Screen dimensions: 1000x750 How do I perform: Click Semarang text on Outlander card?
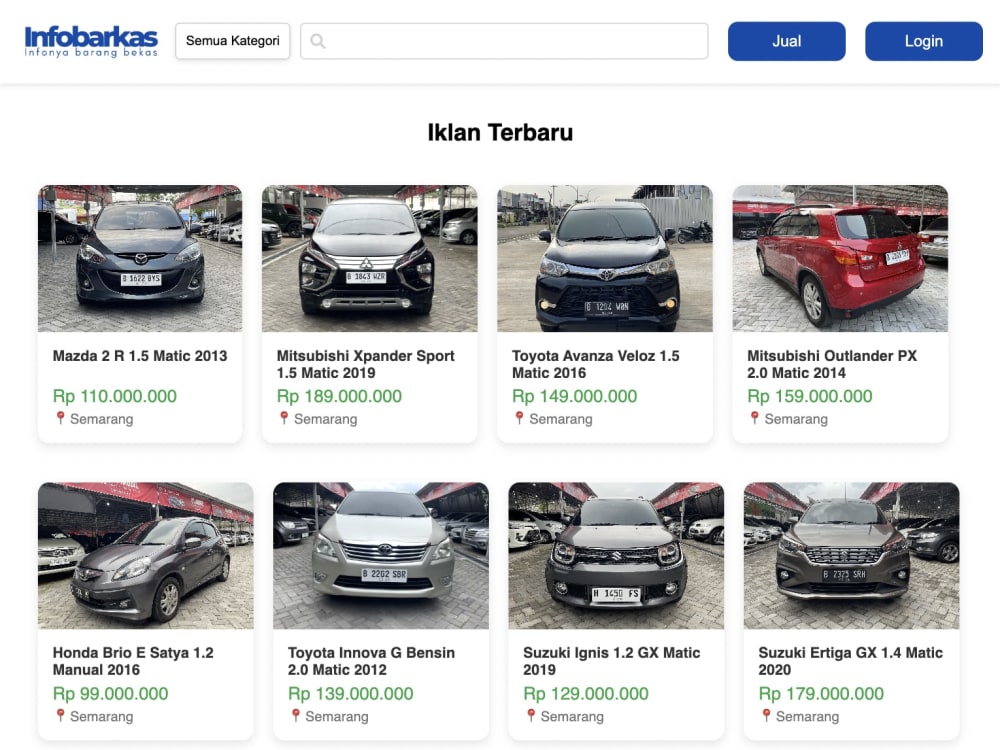pyautogui.click(x=796, y=420)
